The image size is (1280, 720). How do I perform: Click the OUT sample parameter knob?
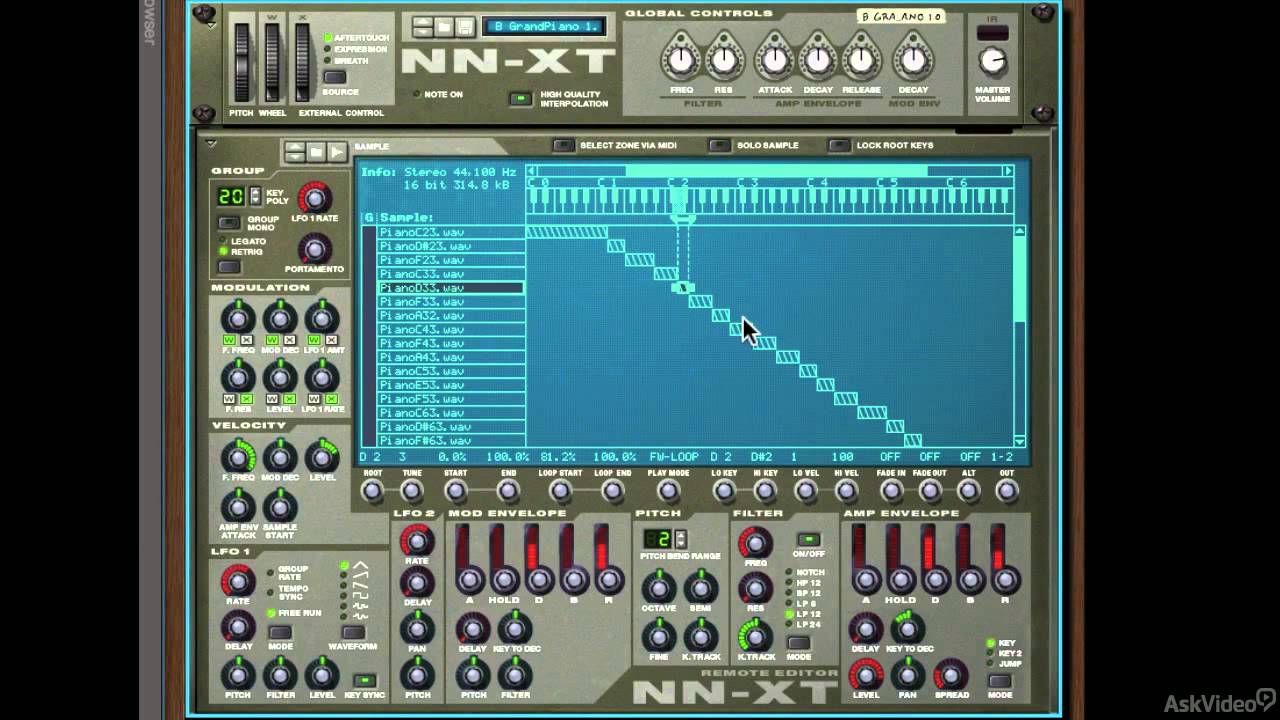[1006, 491]
